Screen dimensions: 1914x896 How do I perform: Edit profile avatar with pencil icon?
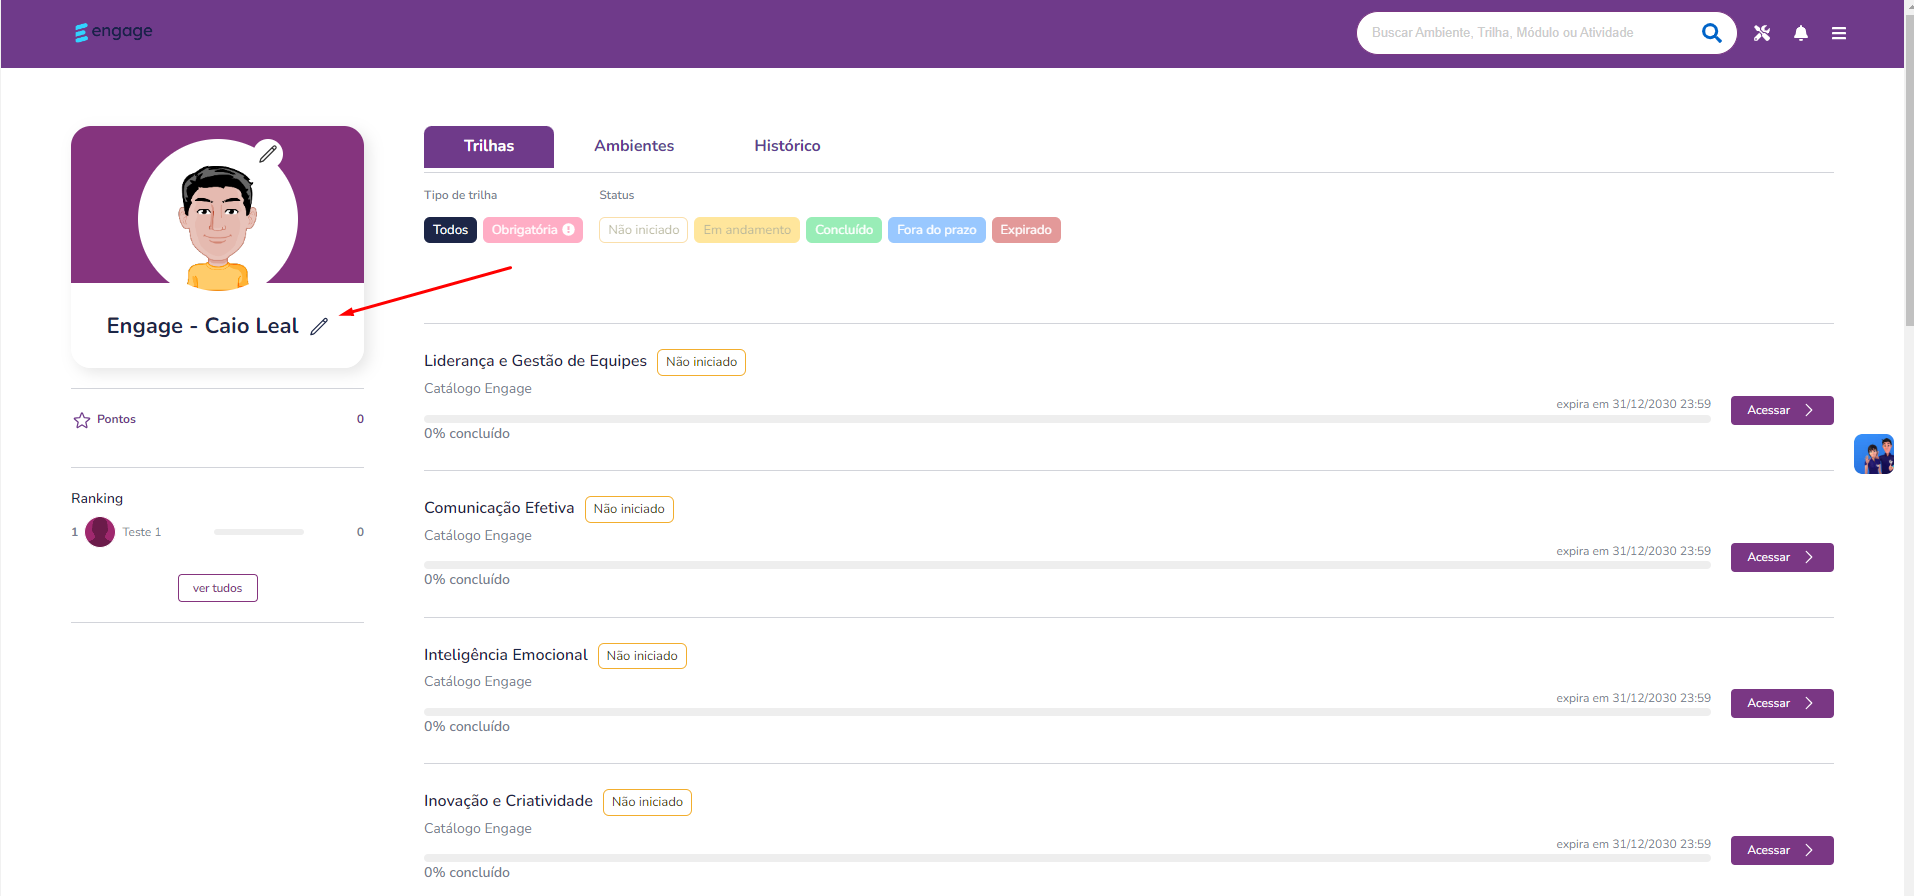tap(268, 153)
